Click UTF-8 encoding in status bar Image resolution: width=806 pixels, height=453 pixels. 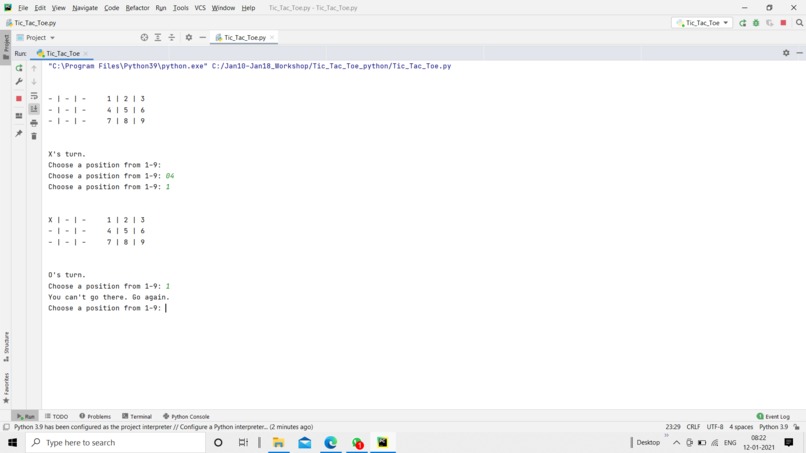coord(715,427)
